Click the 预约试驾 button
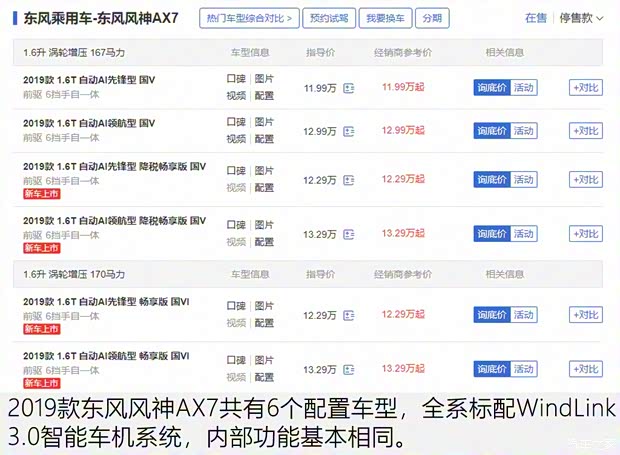This screenshot has height=455, width=620. point(329,18)
